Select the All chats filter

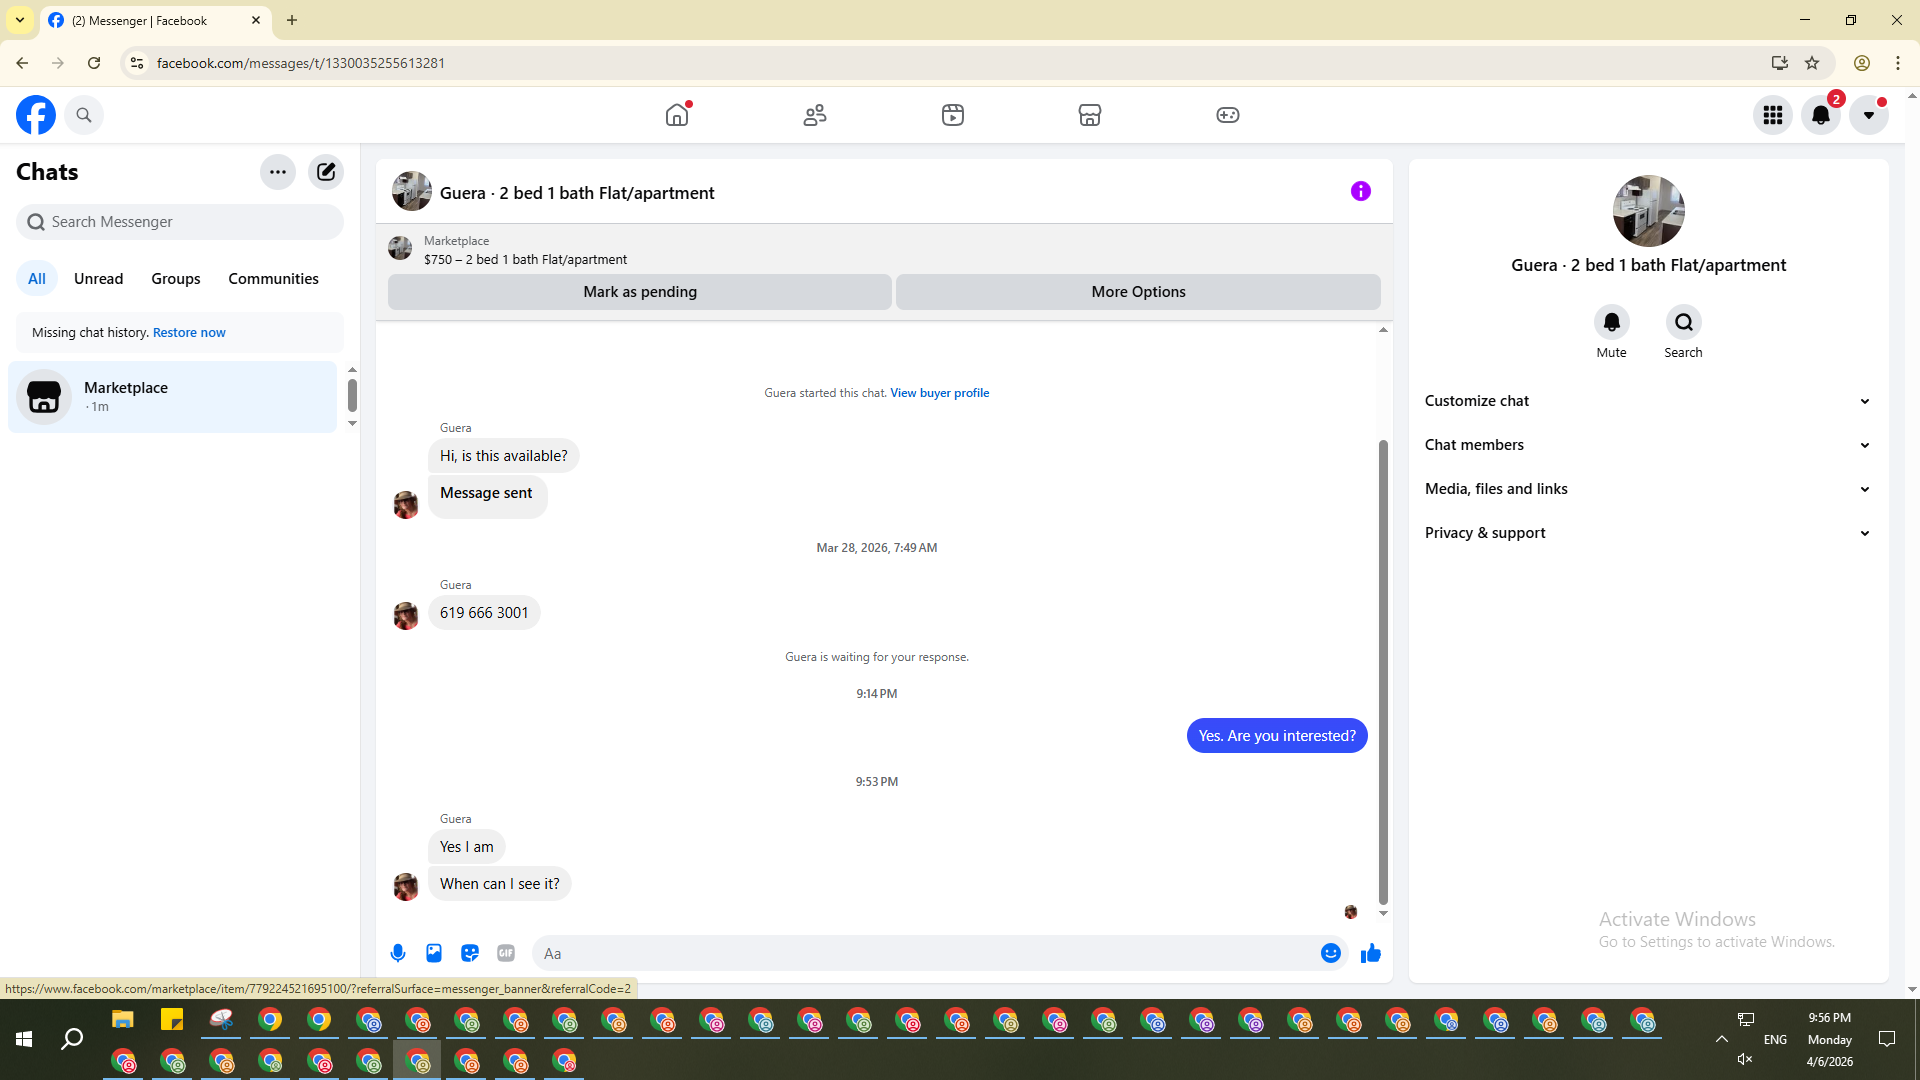coord(37,279)
